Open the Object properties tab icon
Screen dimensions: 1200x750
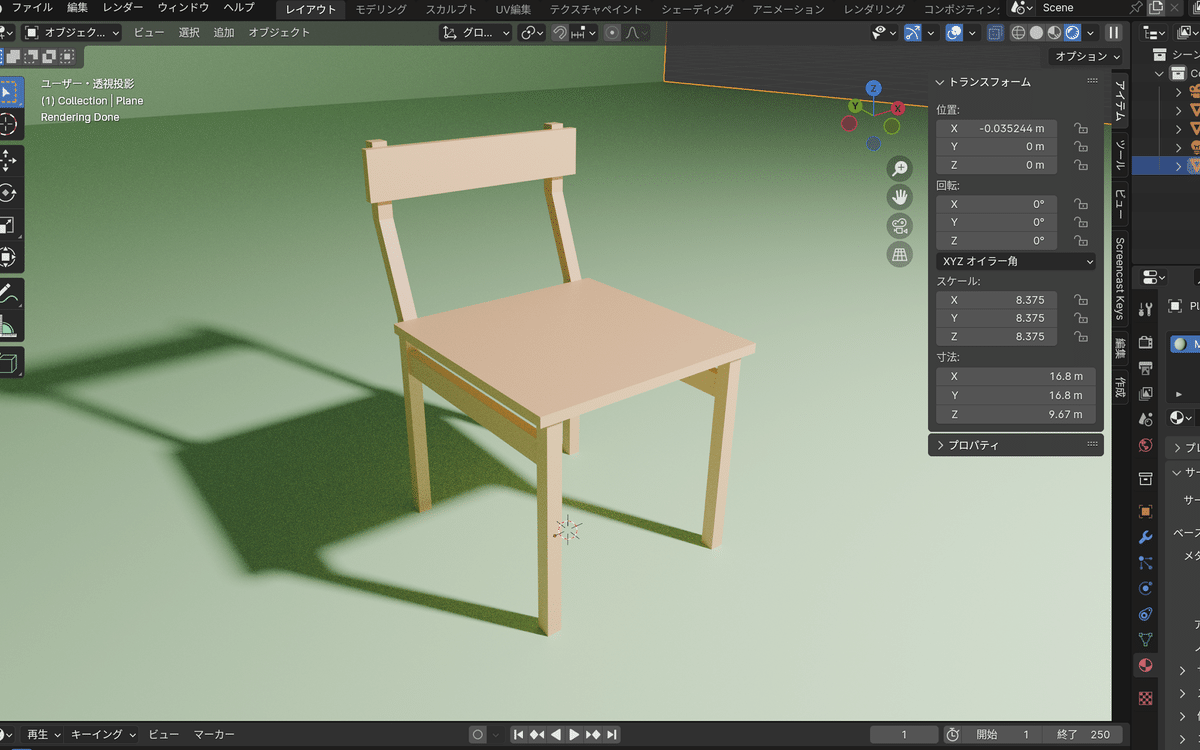pos(1146,511)
